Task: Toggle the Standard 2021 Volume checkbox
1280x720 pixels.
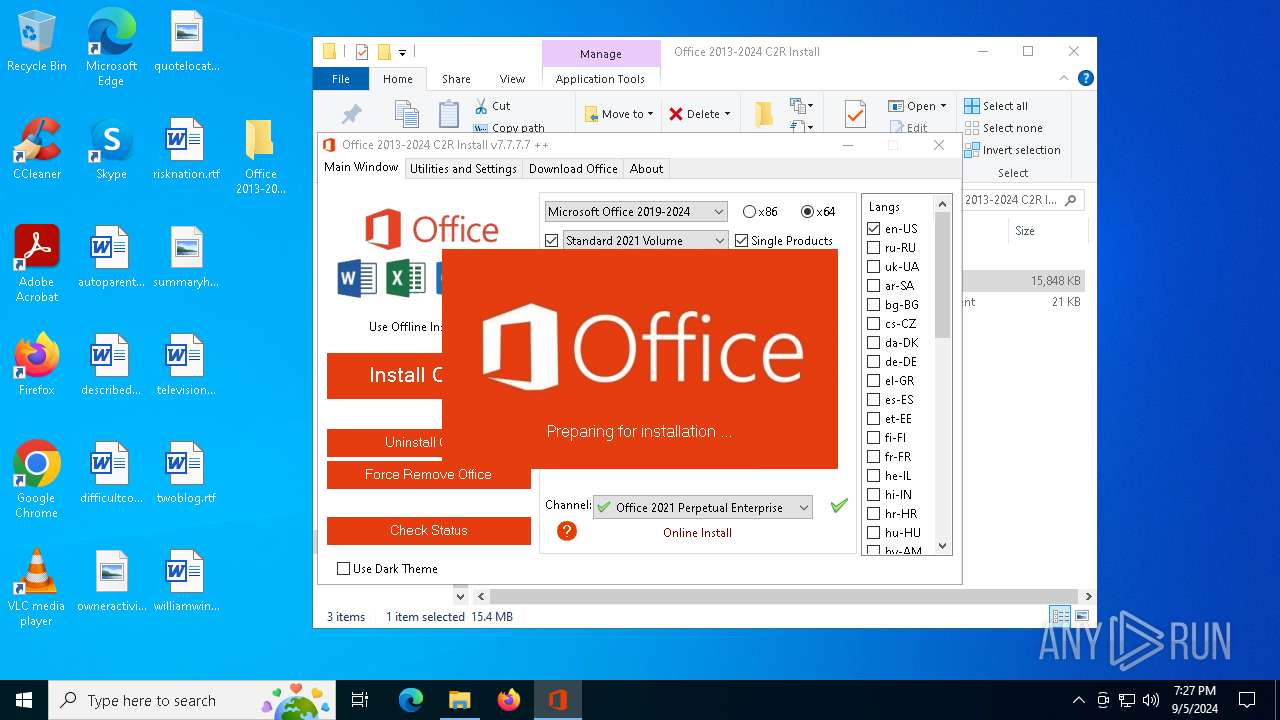Action: [x=551, y=241]
